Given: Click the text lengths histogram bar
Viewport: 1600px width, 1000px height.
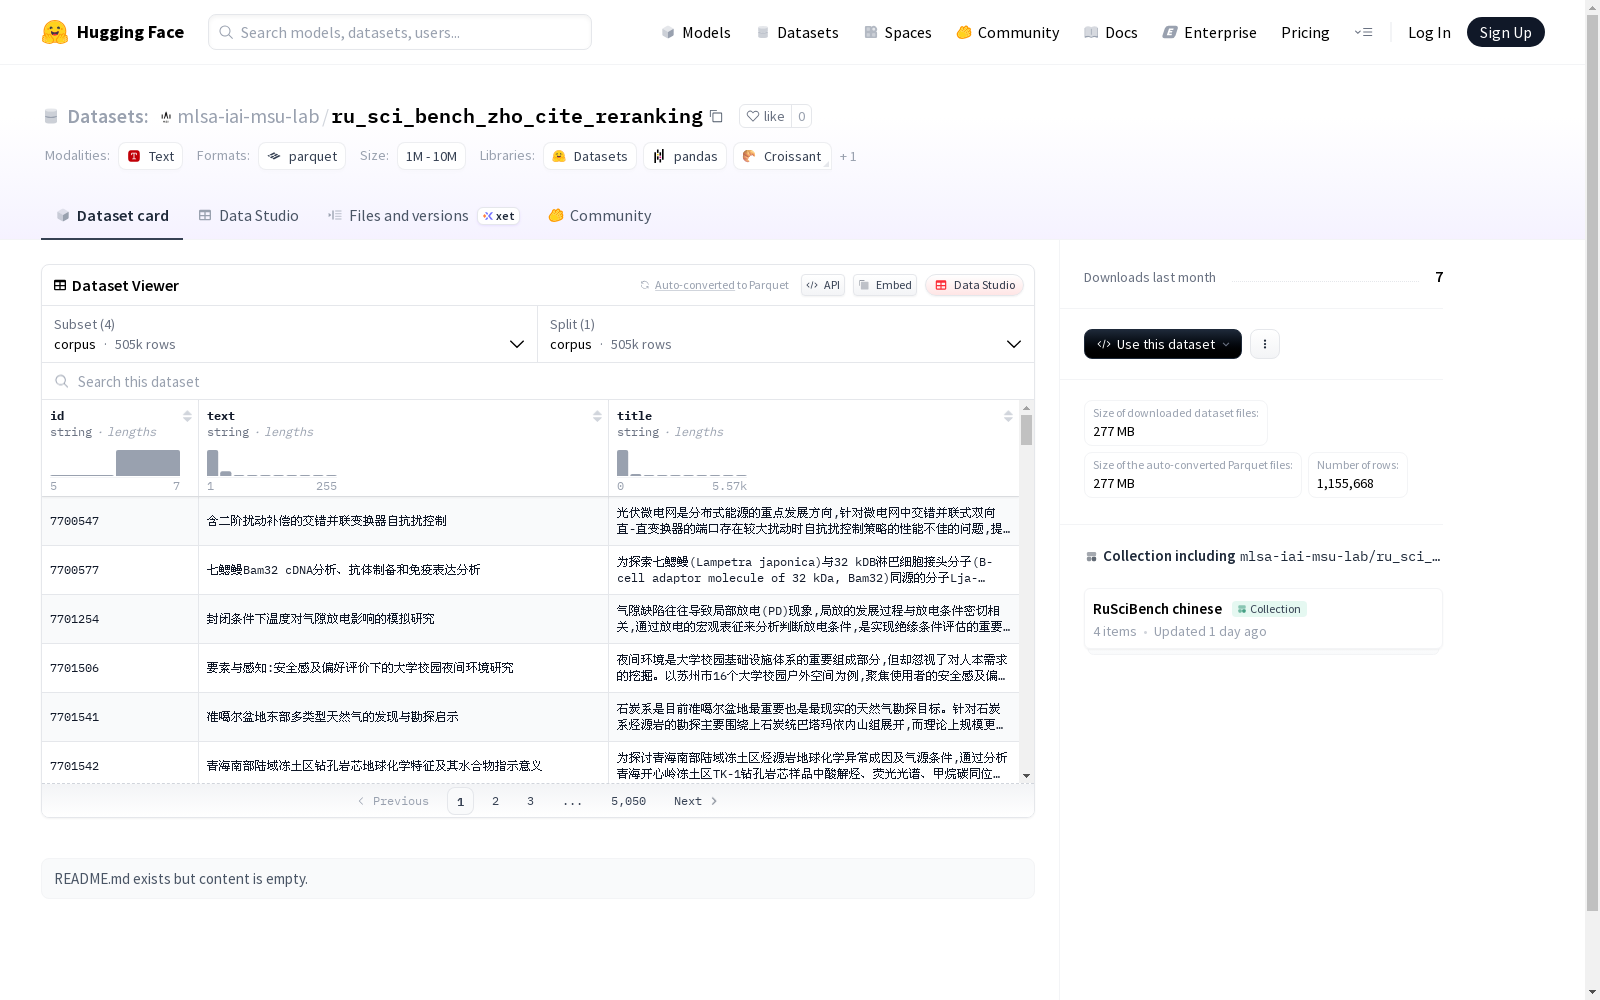Looking at the screenshot, I should 212,463.
